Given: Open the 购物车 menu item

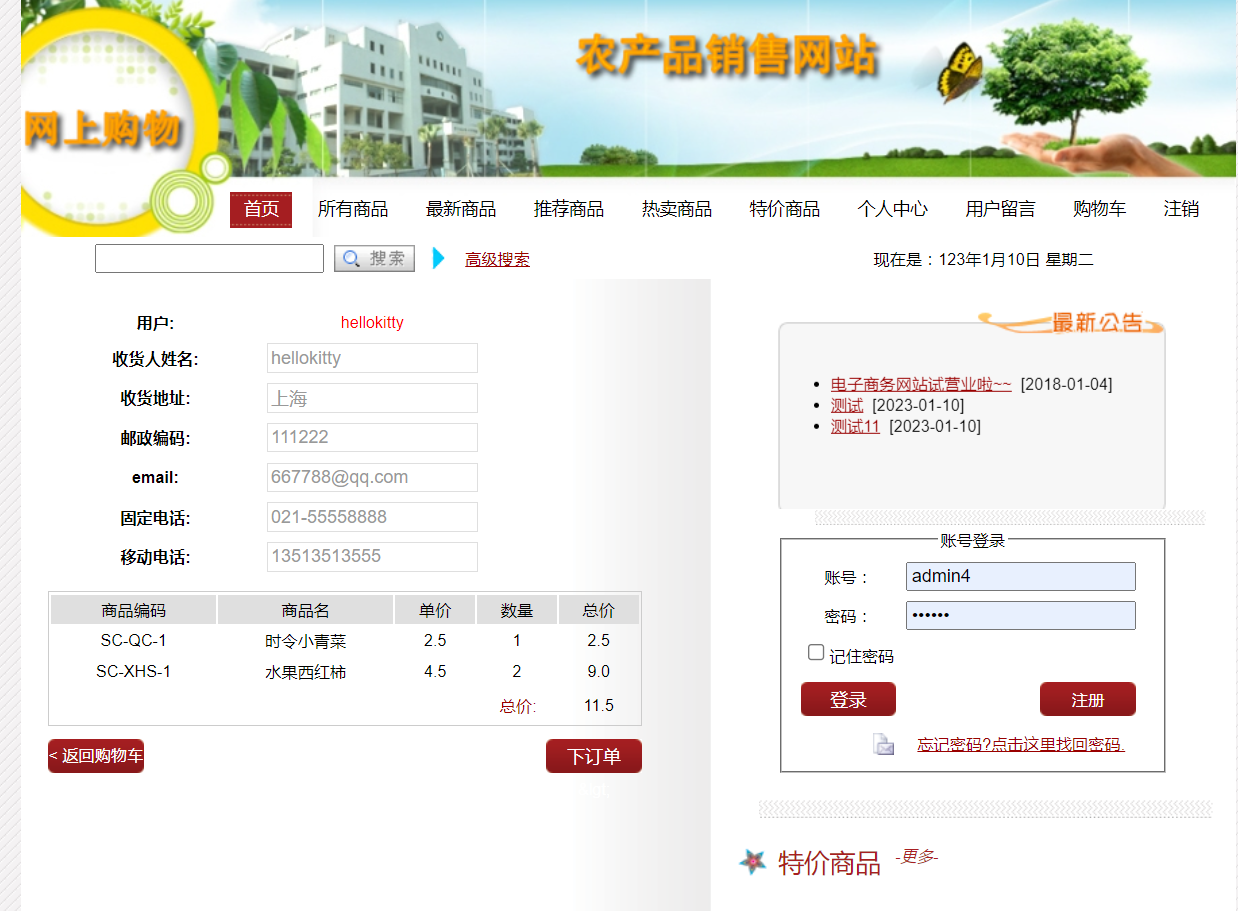Looking at the screenshot, I should [x=1100, y=209].
